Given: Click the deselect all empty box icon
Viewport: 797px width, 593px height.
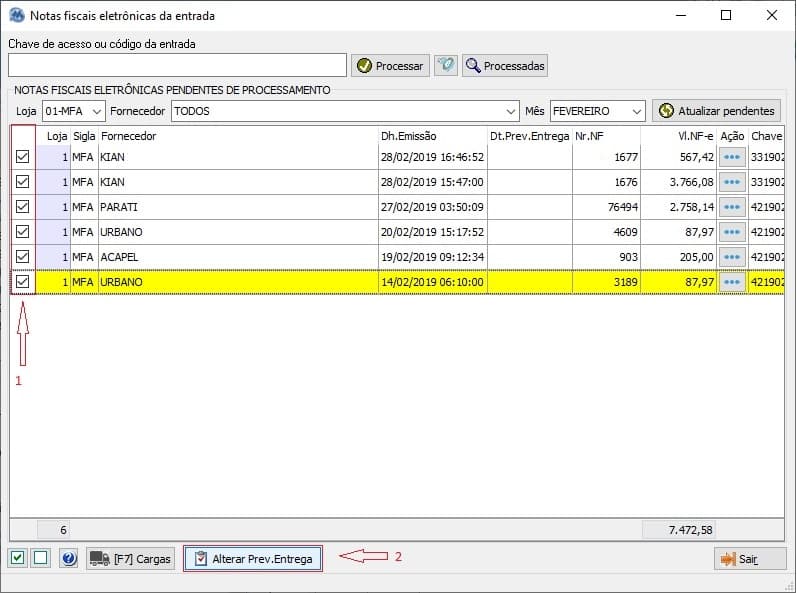Looking at the screenshot, I should [x=41, y=558].
